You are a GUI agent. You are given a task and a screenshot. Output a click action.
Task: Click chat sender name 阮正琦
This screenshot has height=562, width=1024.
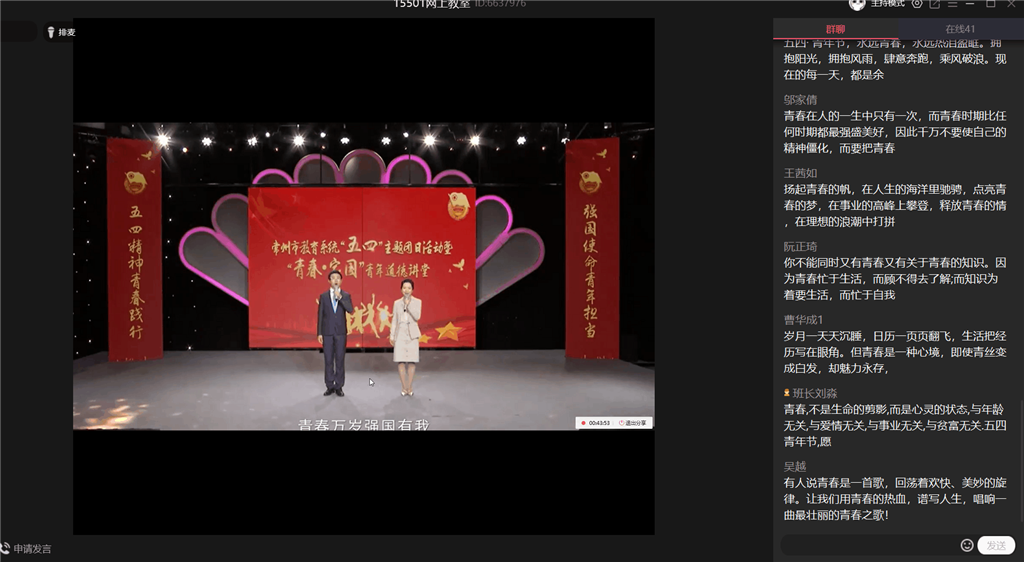point(800,247)
